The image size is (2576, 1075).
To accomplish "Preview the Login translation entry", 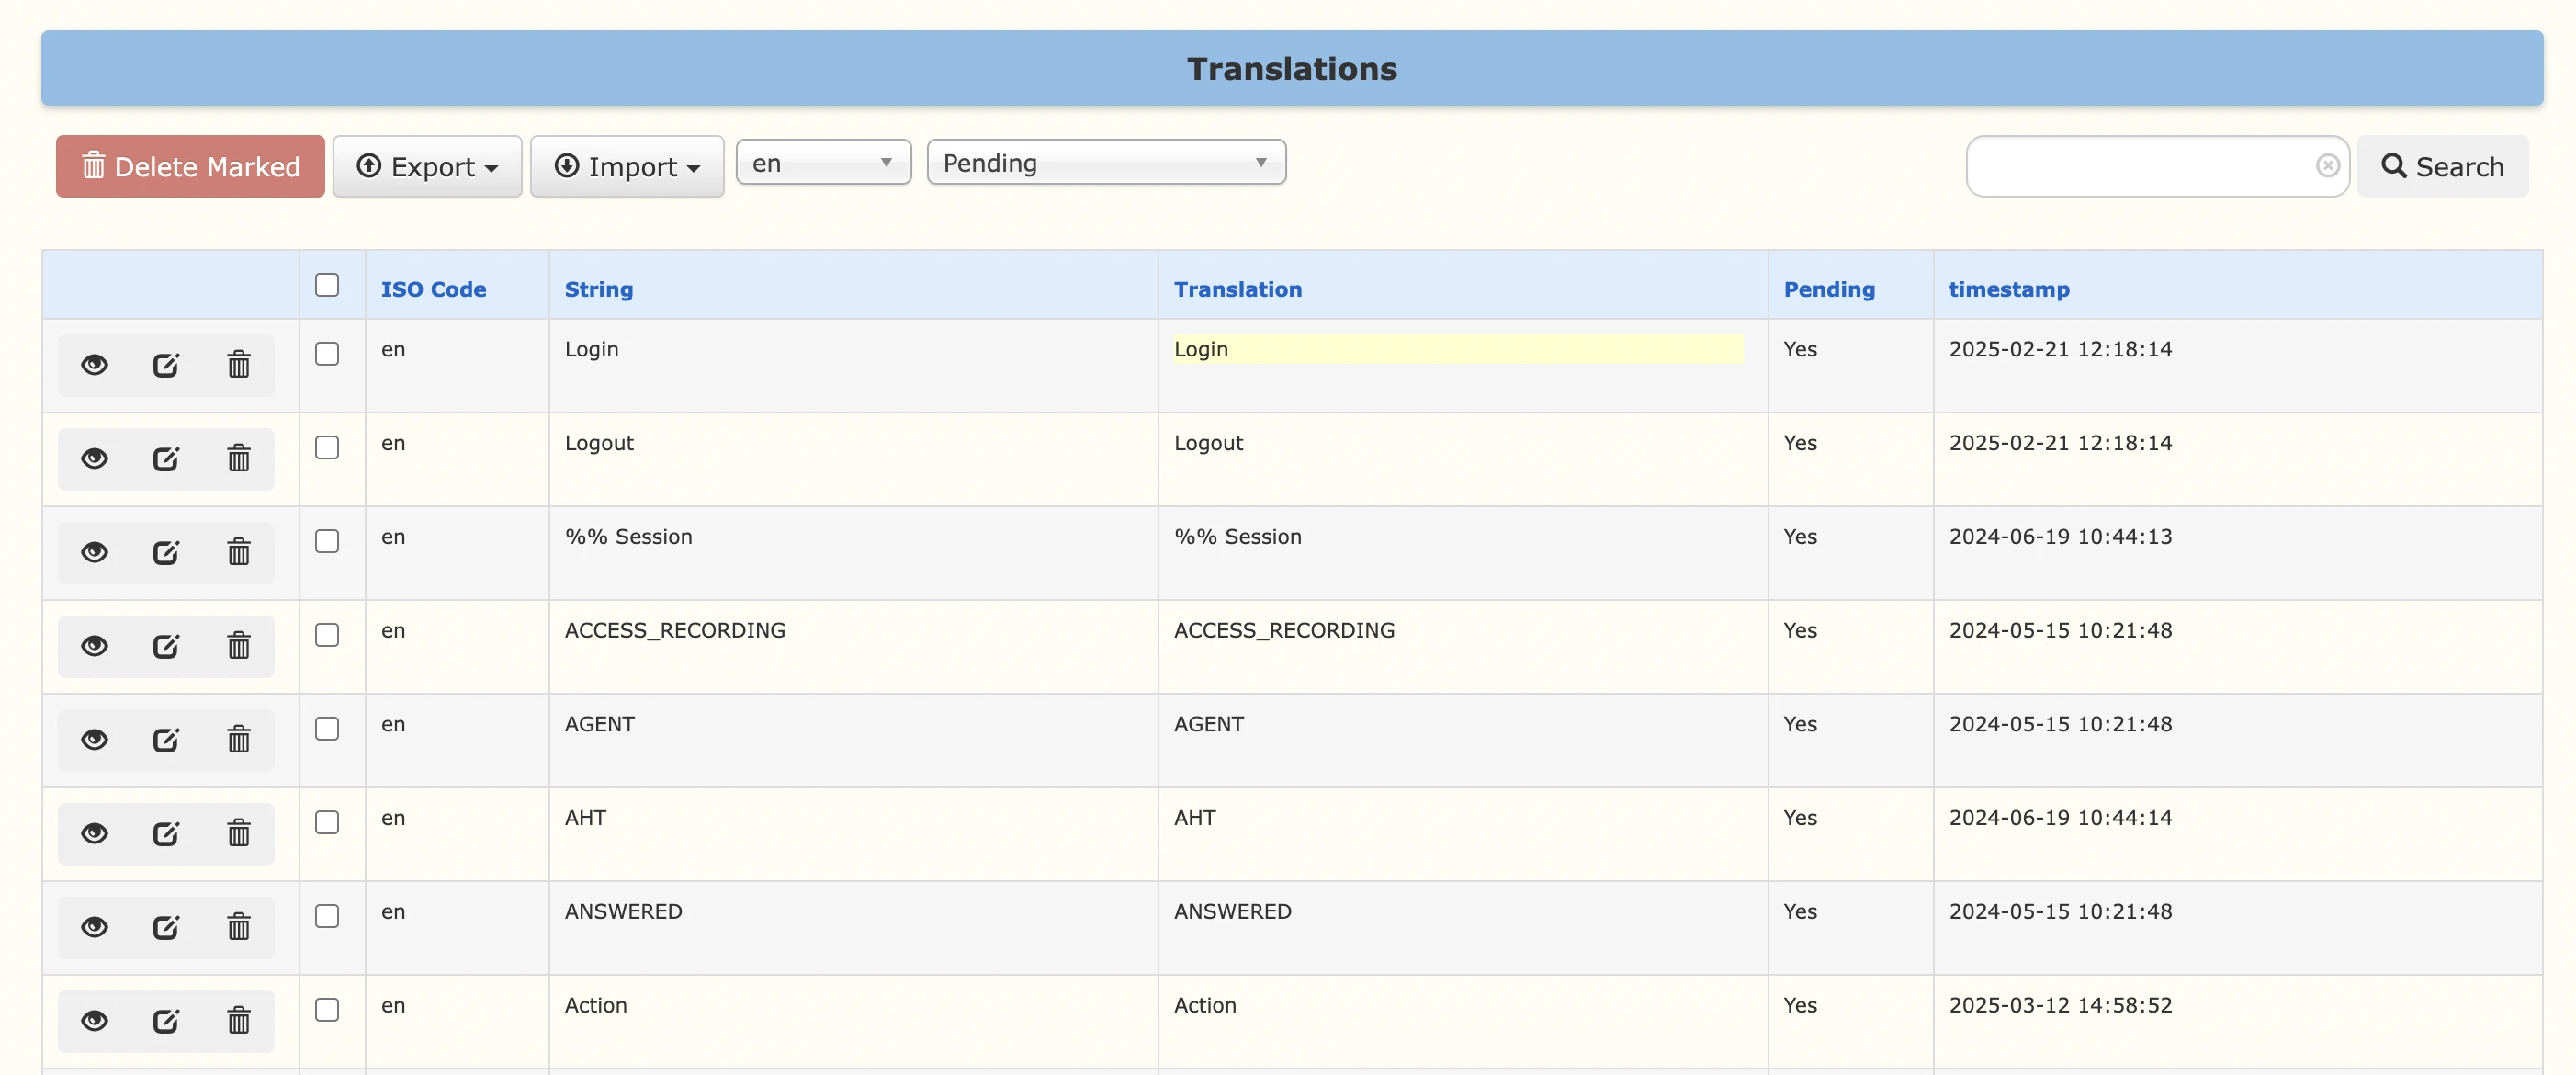I will [94, 364].
